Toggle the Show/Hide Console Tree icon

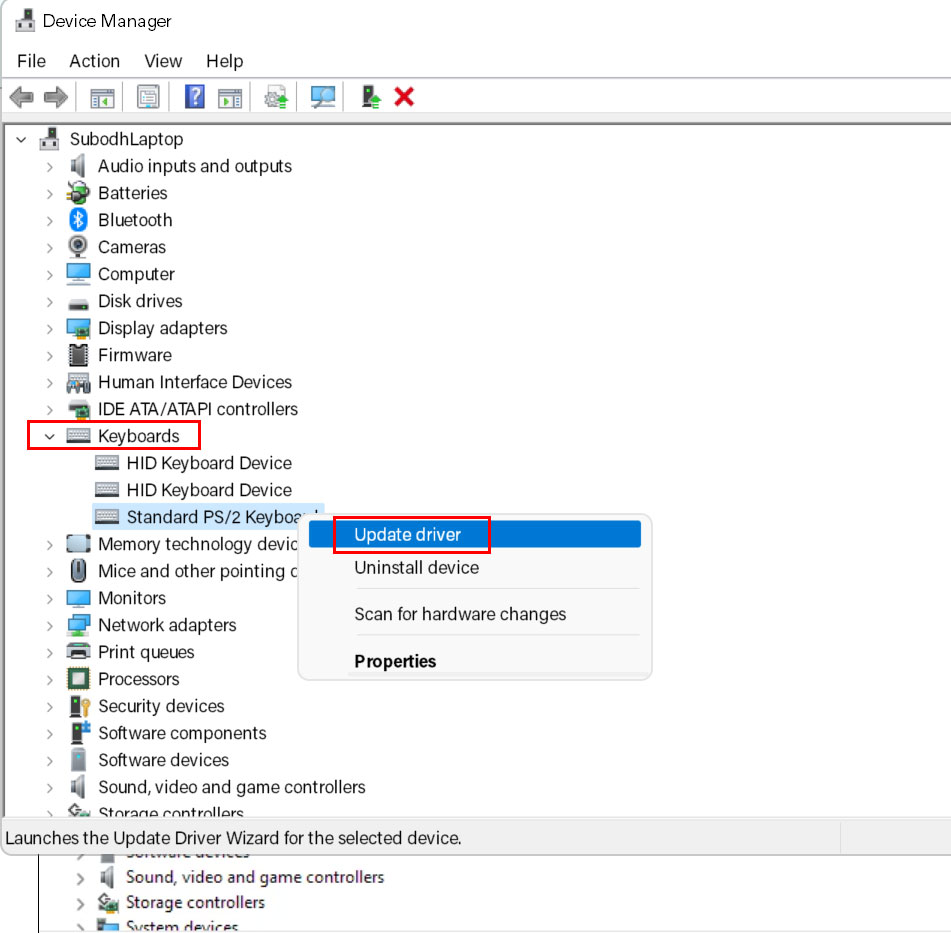(x=101, y=96)
